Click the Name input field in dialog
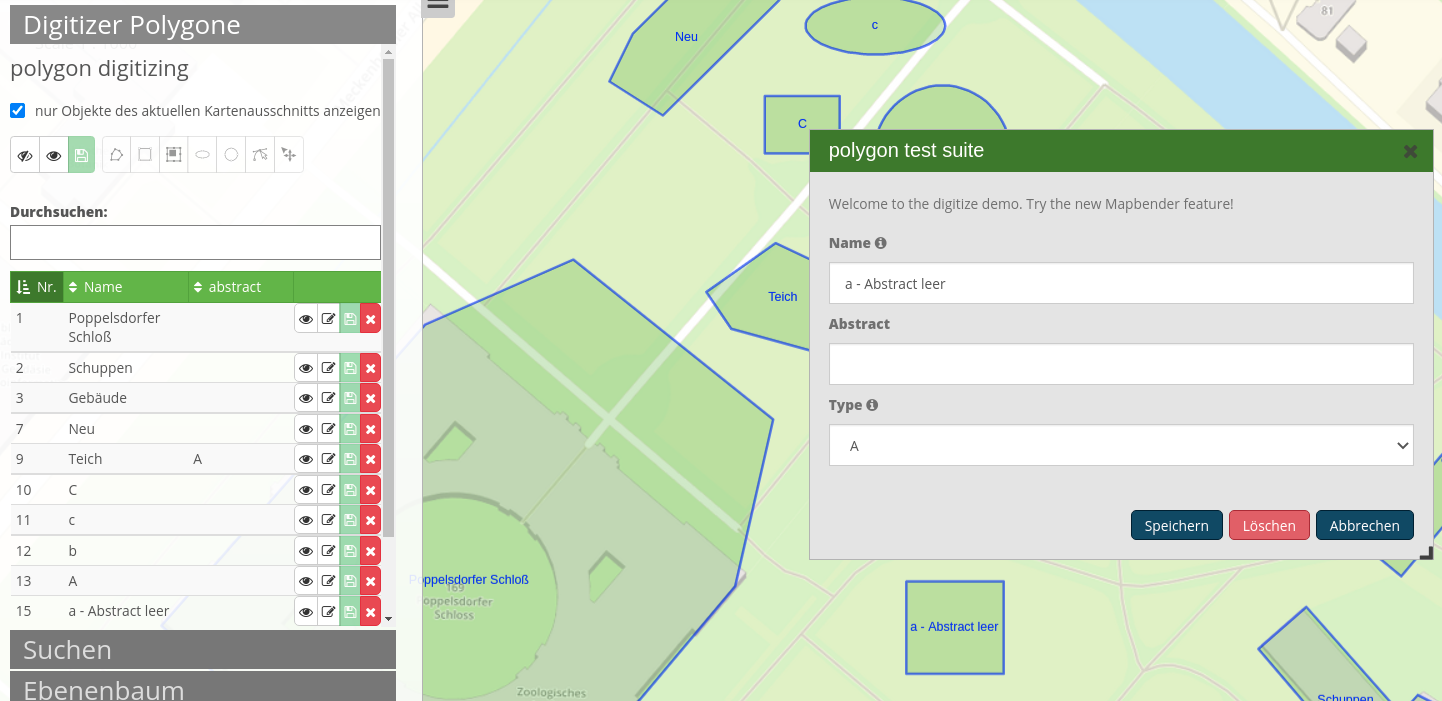 tap(1121, 284)
